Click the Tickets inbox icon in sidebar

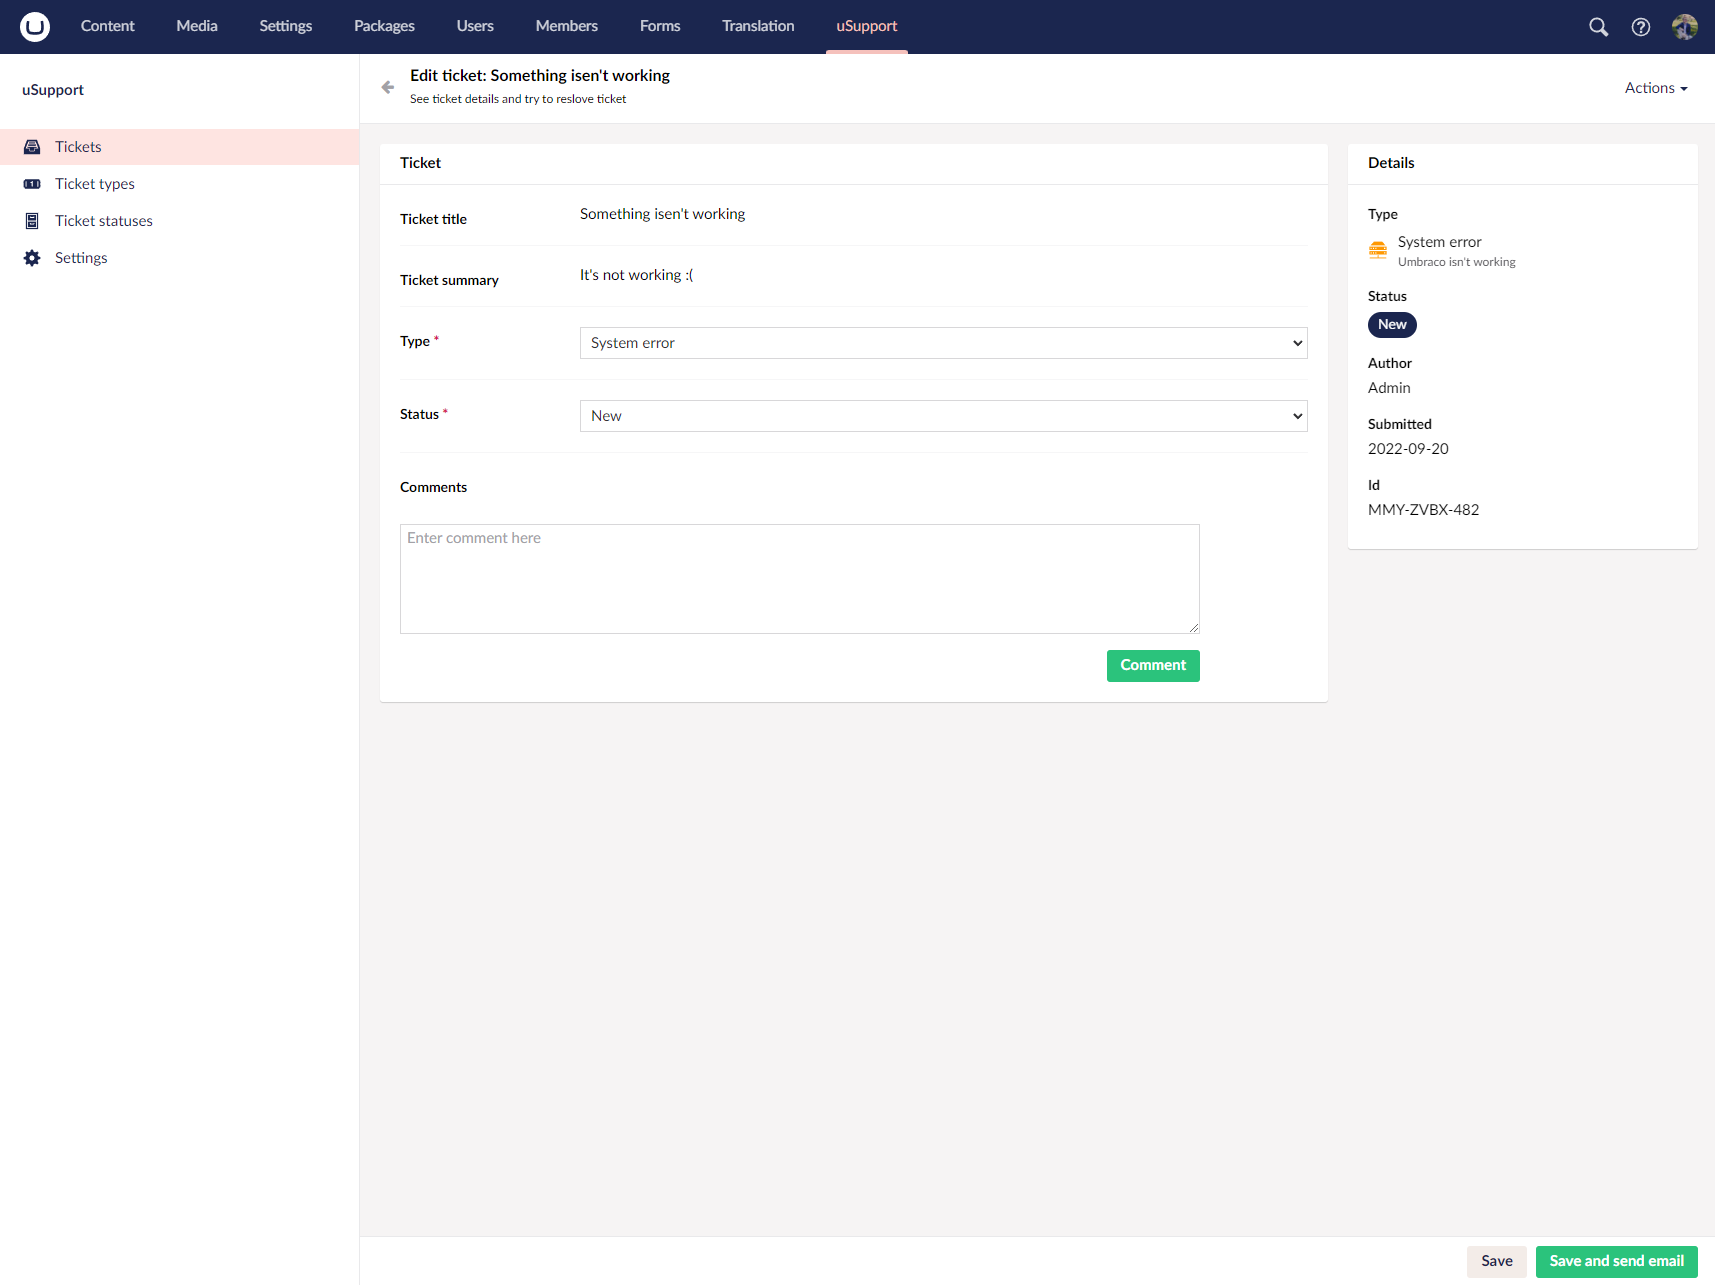(x=32, y=147)
